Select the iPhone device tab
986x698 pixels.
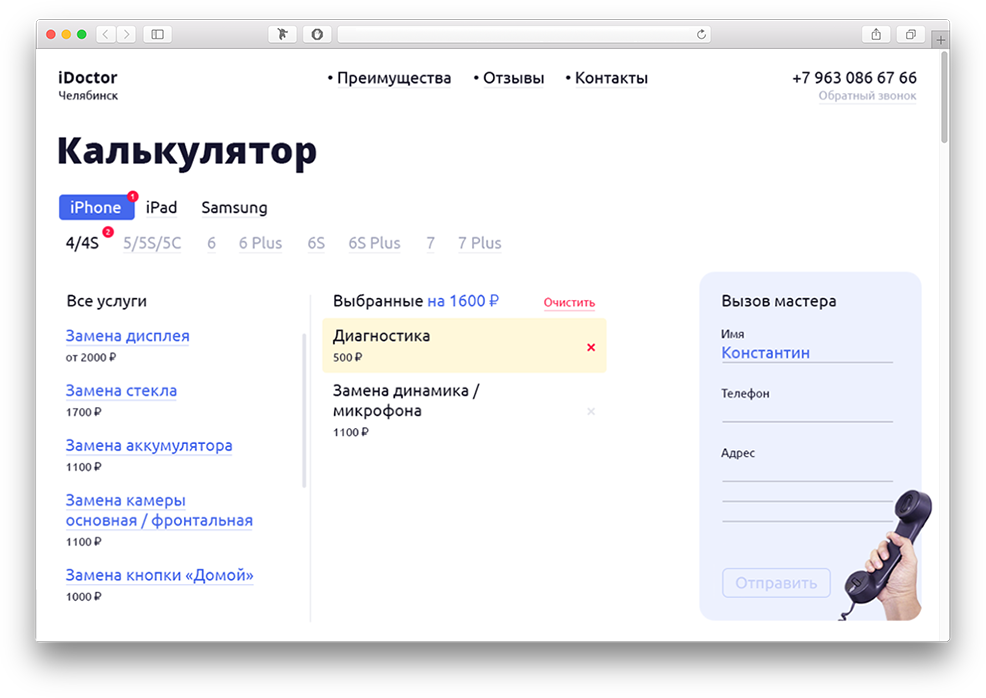point(96,207)
